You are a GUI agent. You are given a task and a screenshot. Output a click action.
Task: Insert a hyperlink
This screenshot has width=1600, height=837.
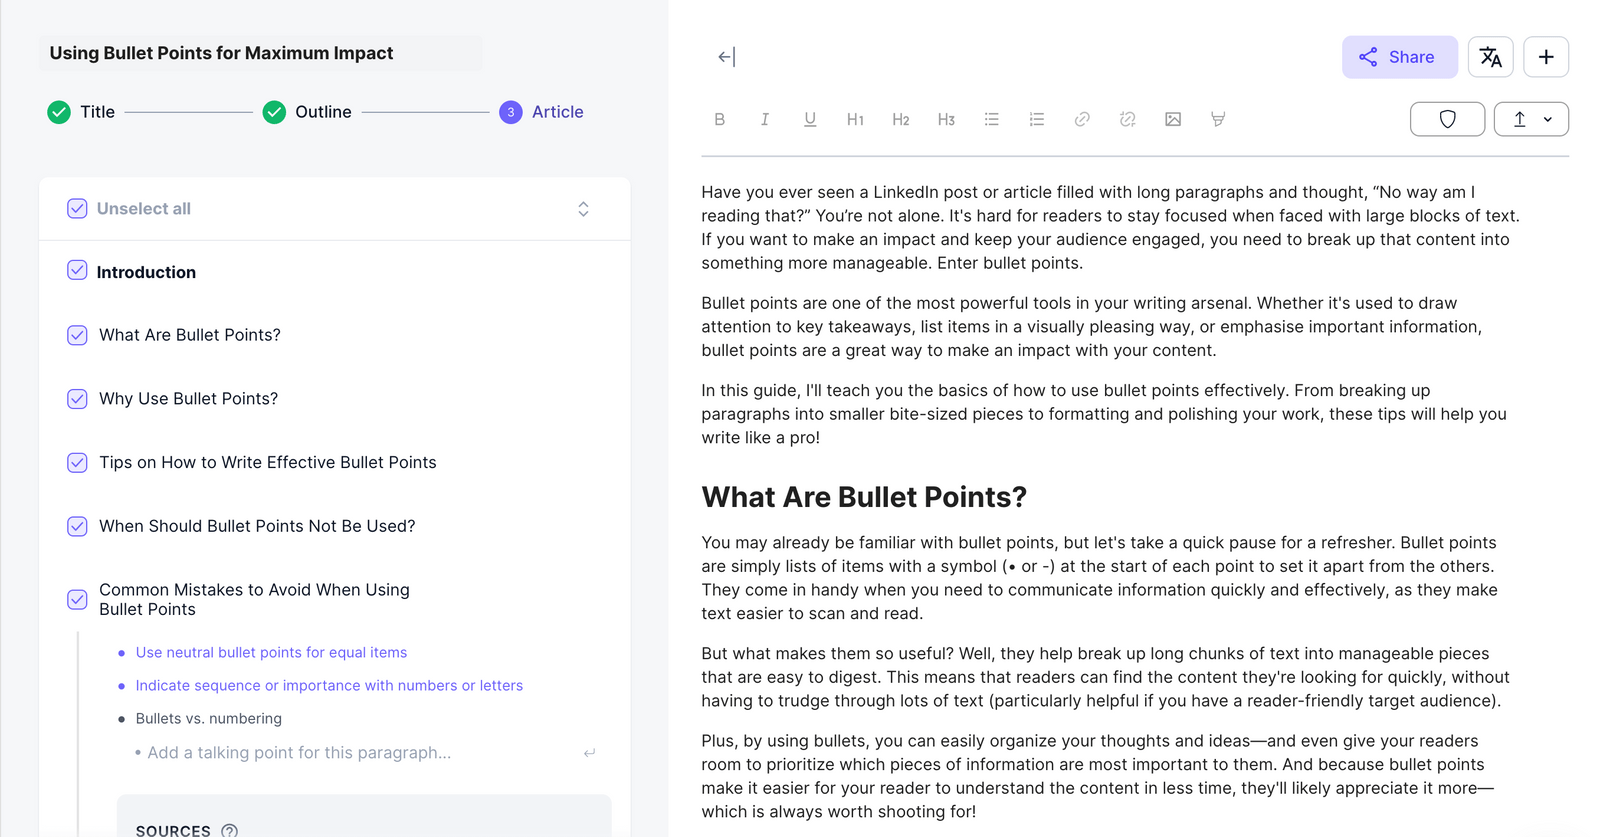(x=1082, y=119)
